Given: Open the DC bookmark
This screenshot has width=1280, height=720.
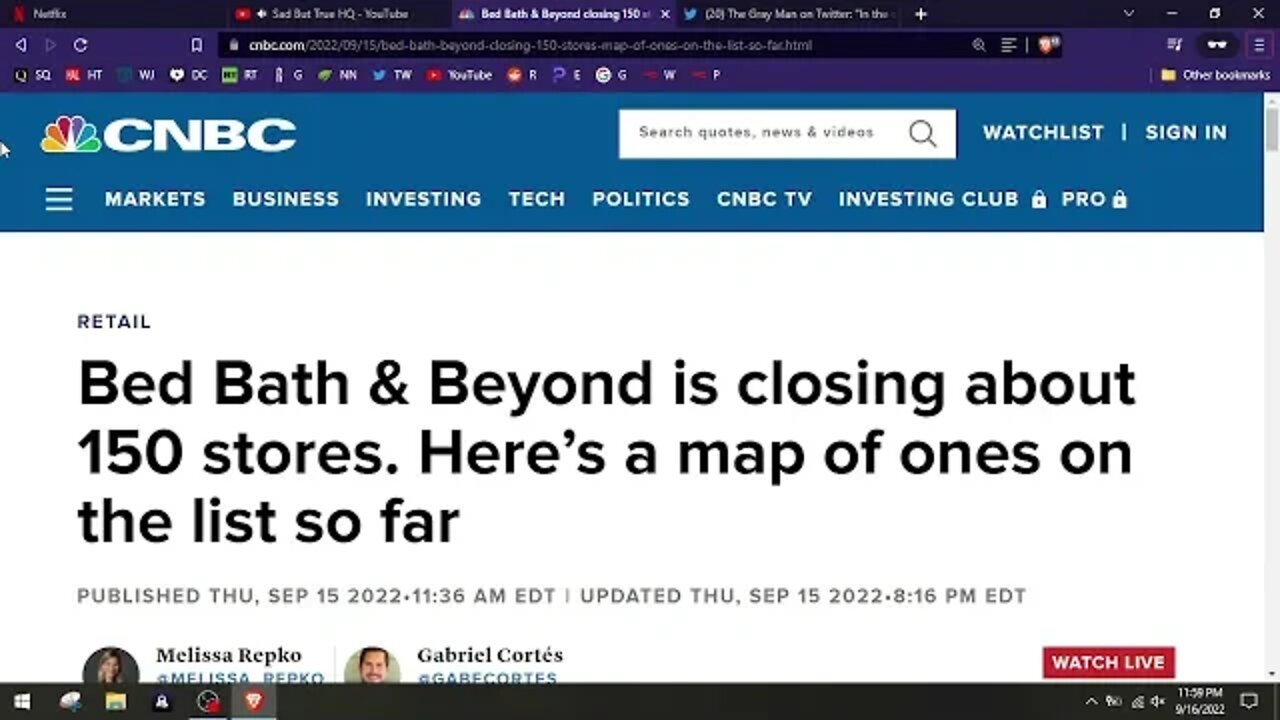Looking at the screenshot, I should [188, 75].
